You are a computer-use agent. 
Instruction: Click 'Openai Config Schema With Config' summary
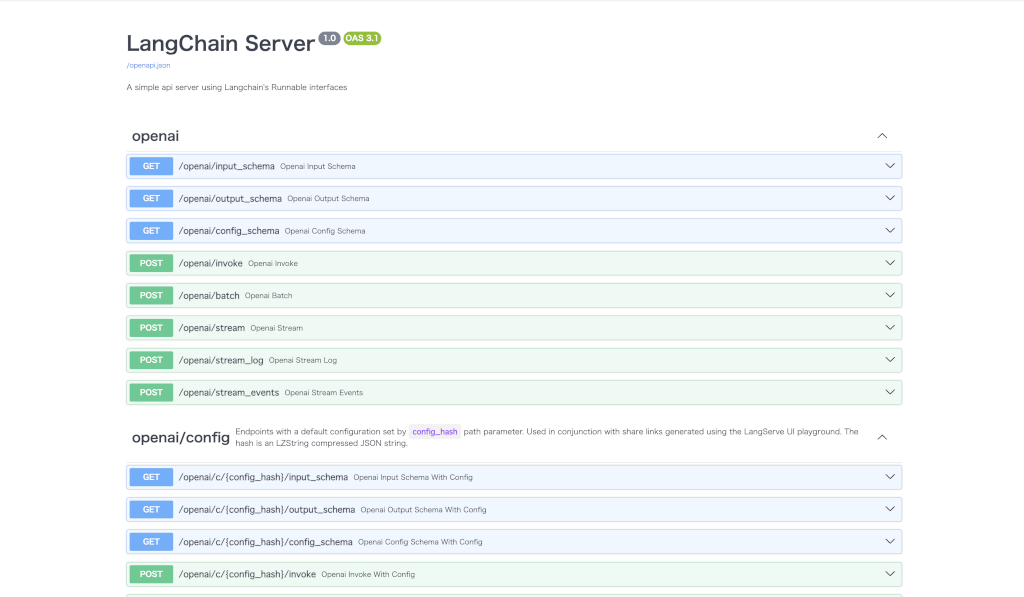pos(421,542)
